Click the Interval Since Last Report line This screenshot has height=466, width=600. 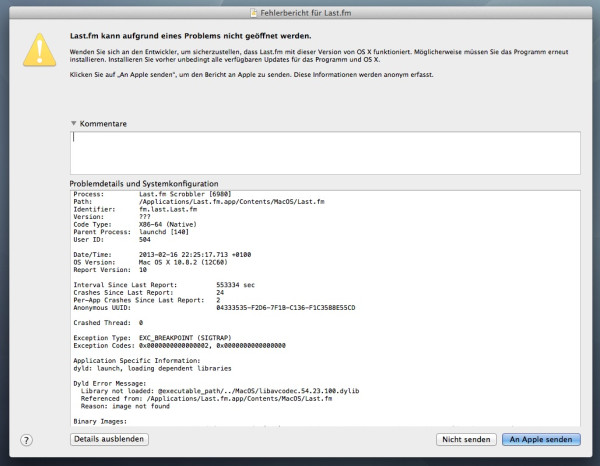coord(164,285)
